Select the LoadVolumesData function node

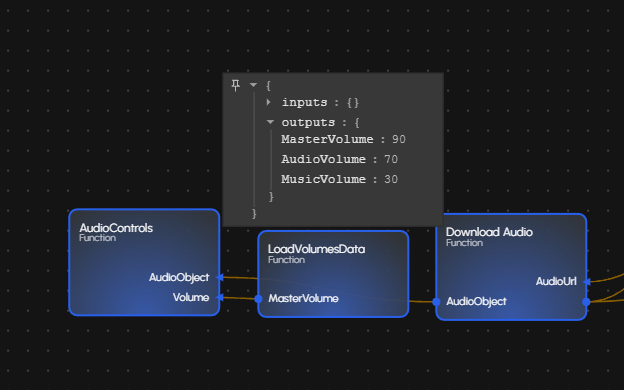point(333,274)
